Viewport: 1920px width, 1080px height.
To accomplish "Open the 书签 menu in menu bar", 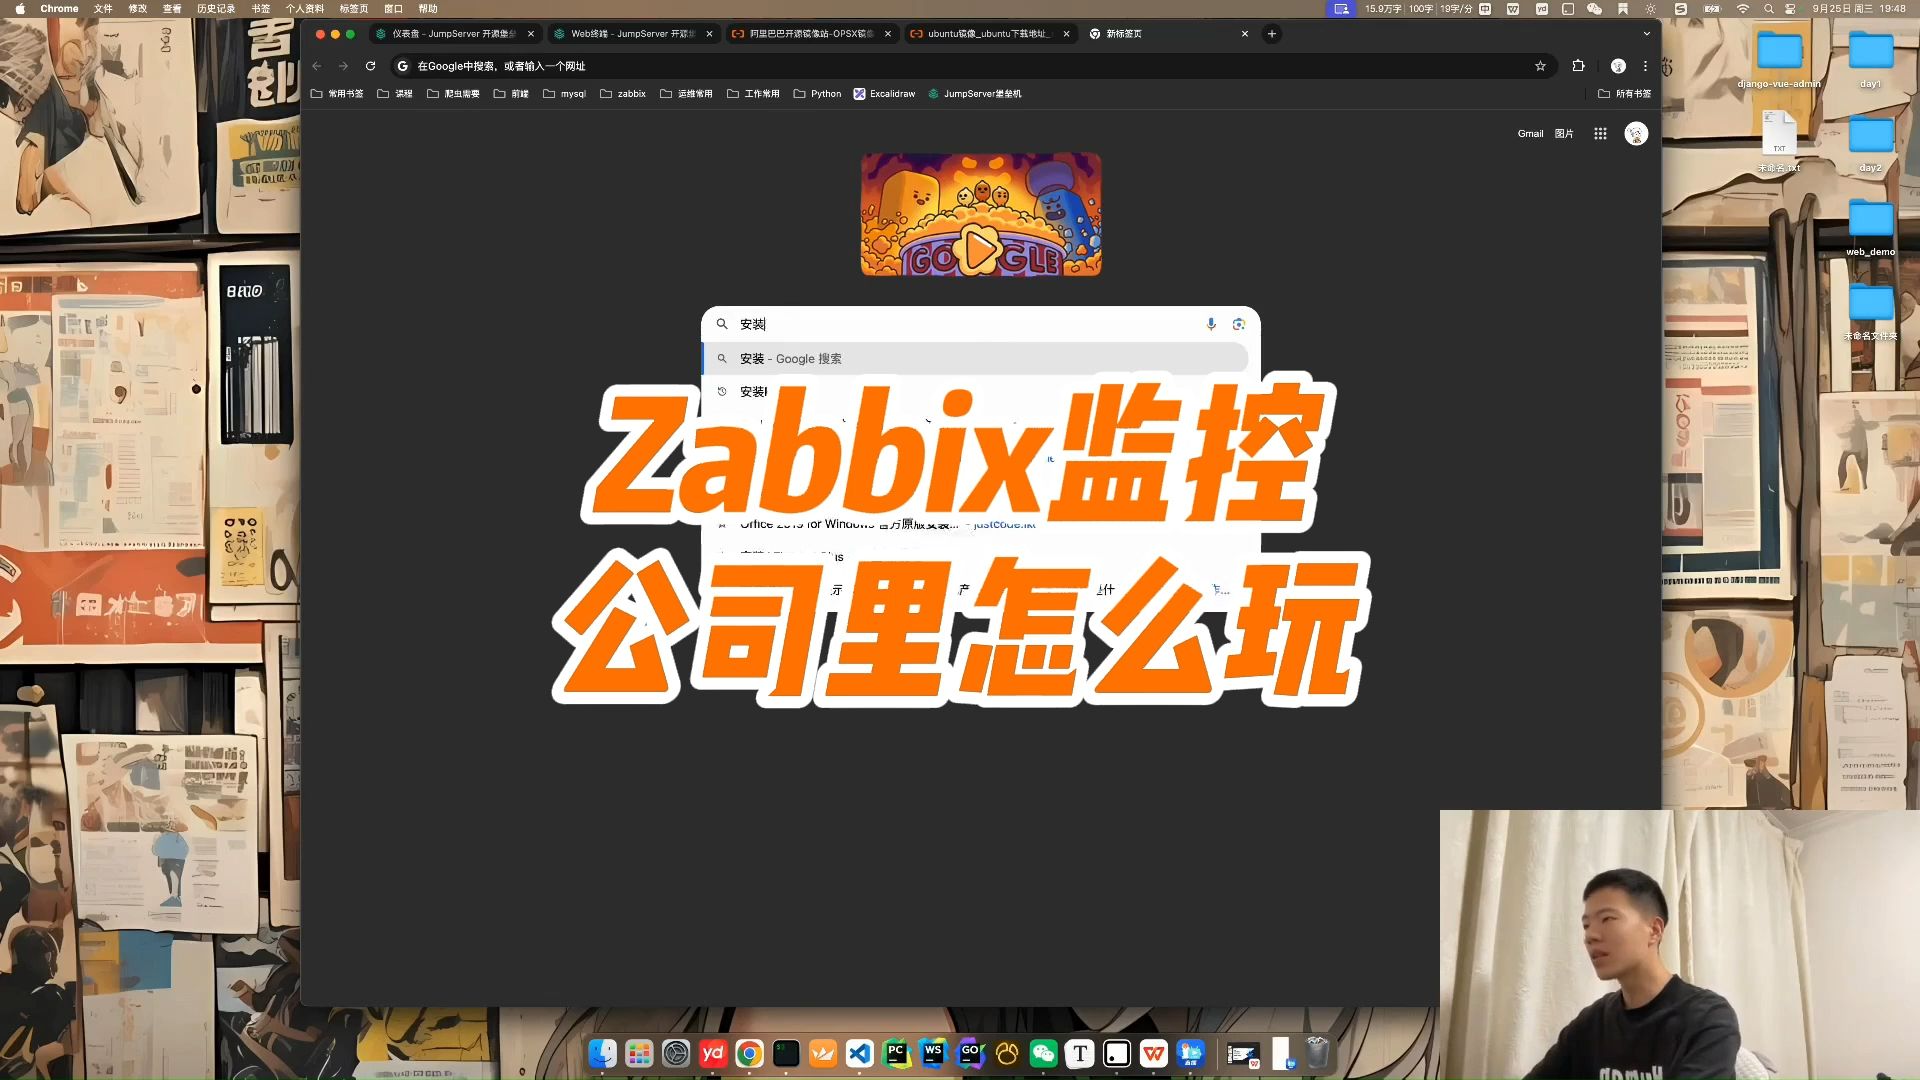I will tap(261, 9).
